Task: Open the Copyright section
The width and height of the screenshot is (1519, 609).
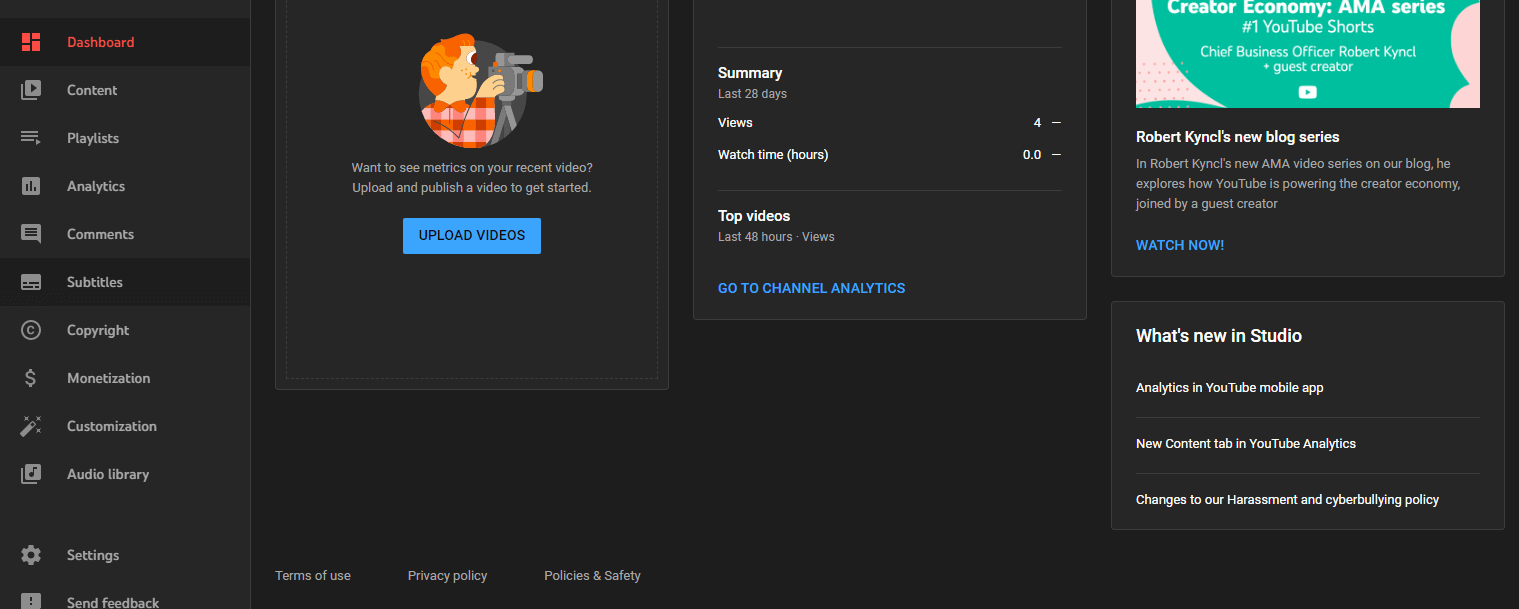Action: (x=98, y=330)
